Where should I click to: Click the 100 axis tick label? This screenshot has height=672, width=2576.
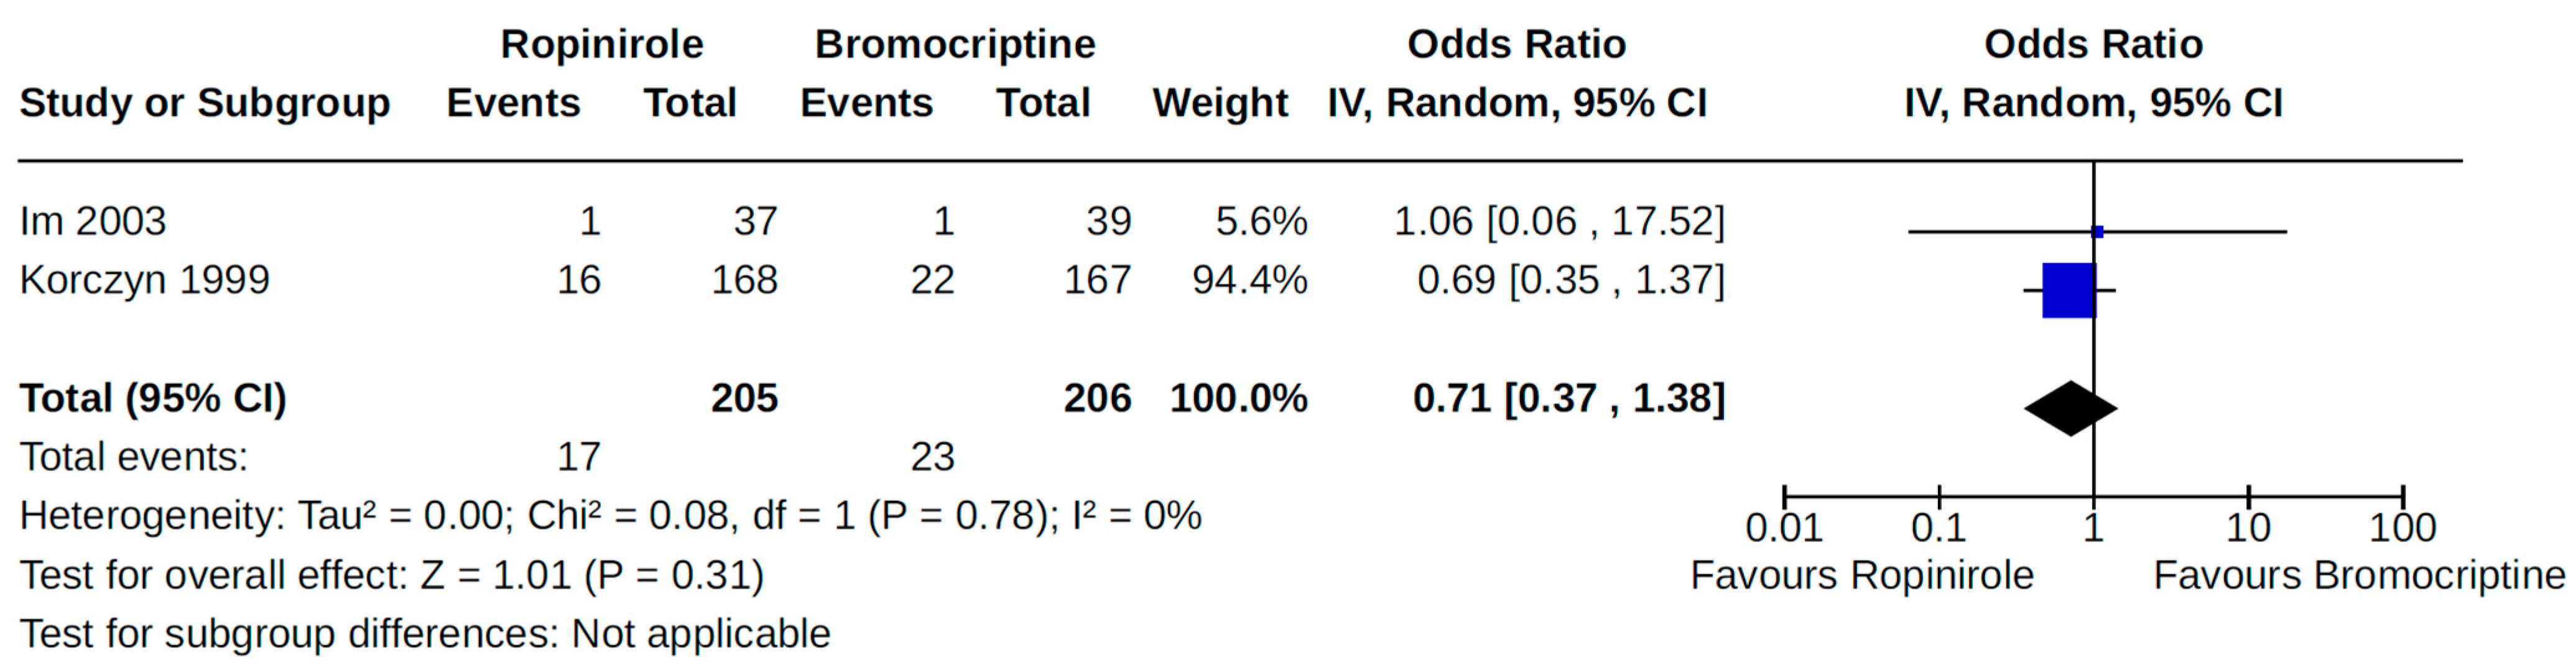click(x=2402, y=528)
